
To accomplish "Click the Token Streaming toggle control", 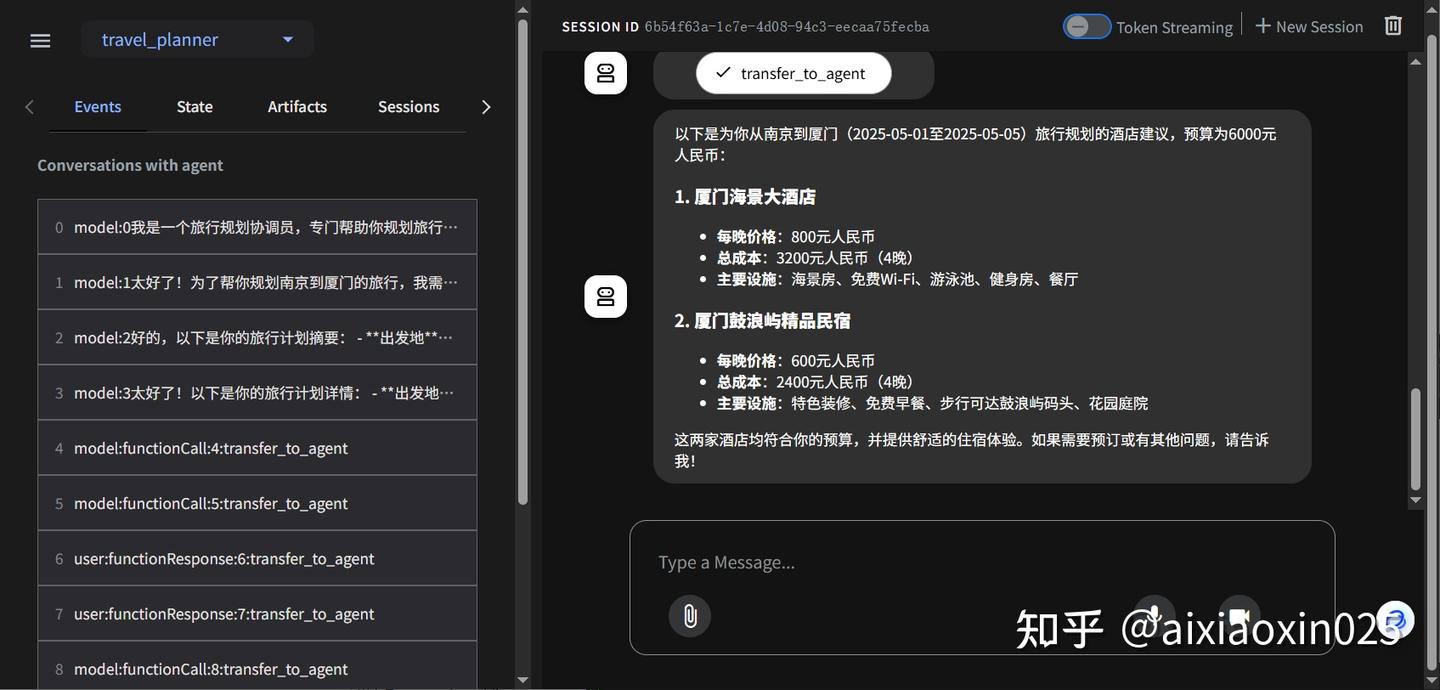I will pos(1086,26).
